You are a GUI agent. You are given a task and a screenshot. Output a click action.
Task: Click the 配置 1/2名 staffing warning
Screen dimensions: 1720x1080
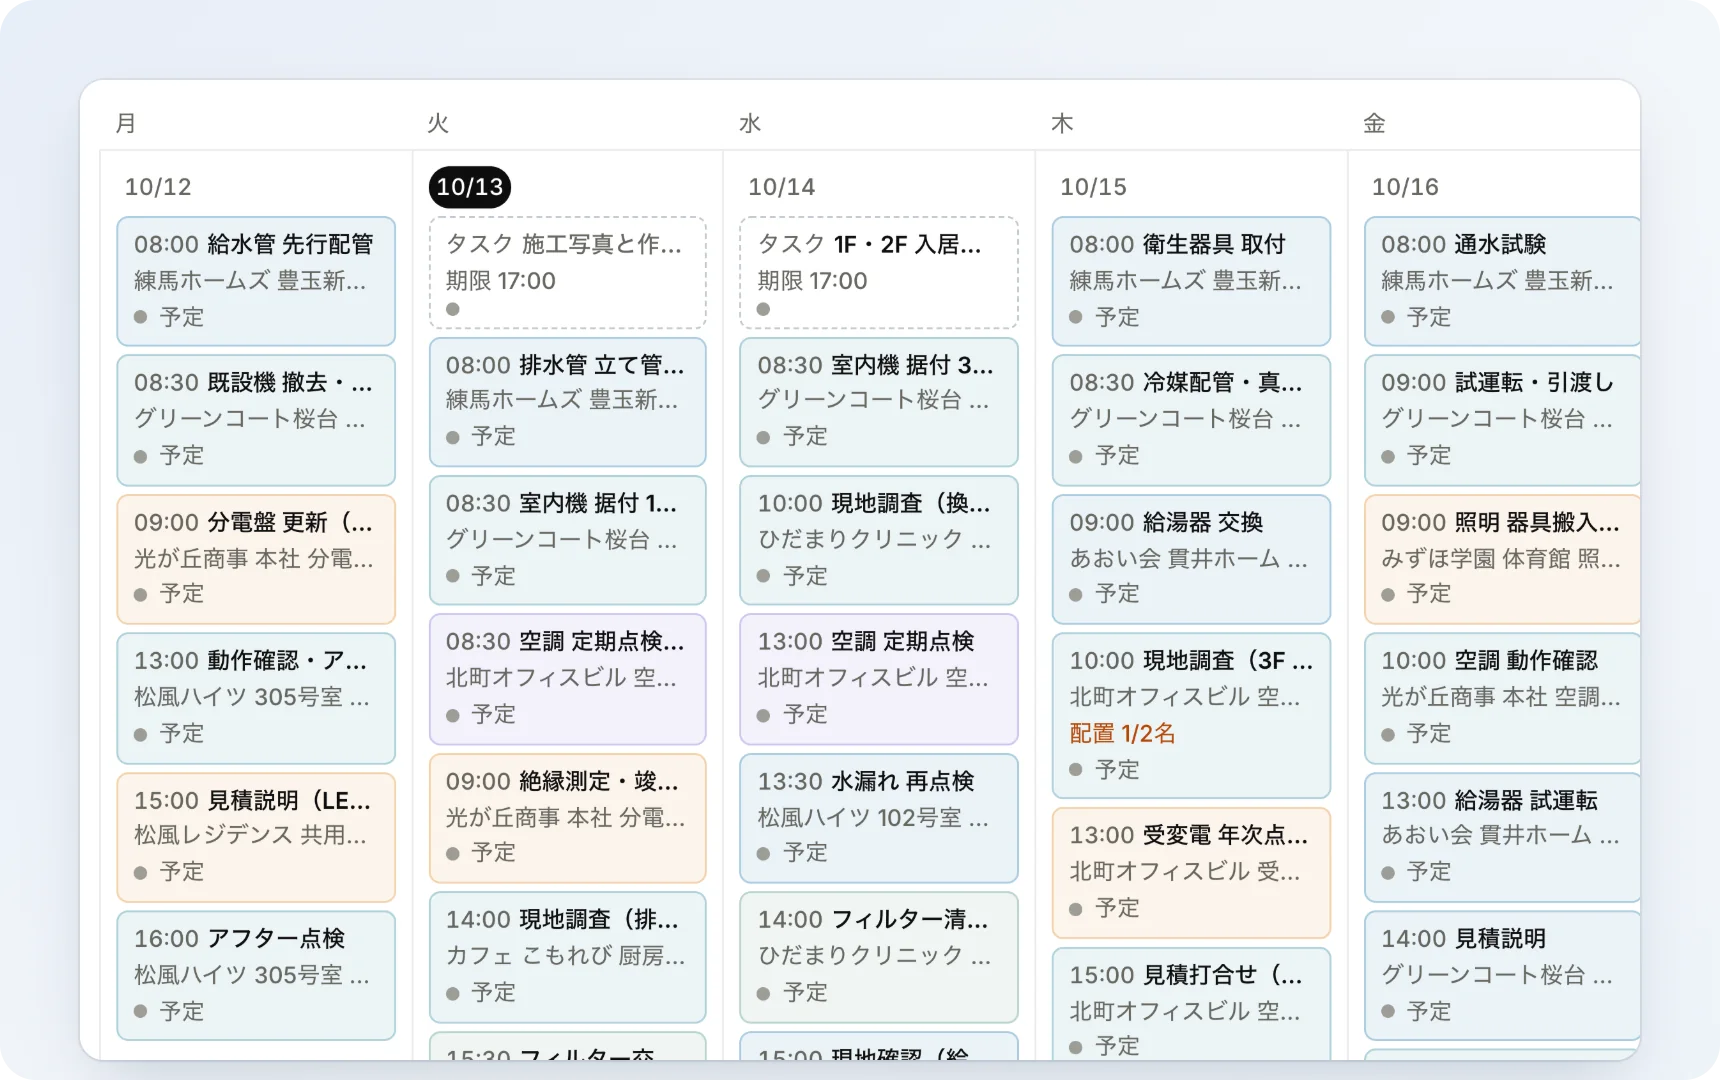[x=1122, y=734]
